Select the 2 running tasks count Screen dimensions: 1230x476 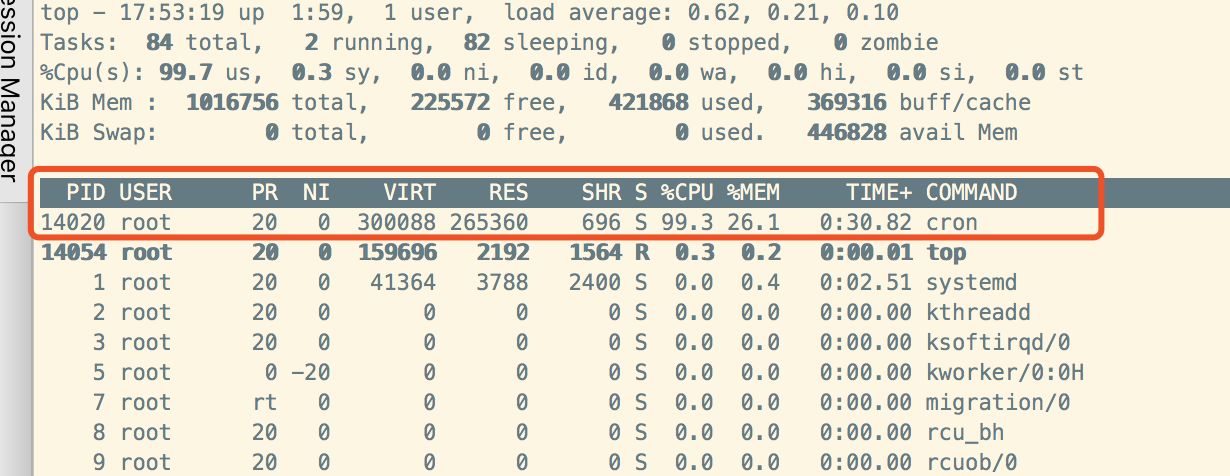[311, 43]
